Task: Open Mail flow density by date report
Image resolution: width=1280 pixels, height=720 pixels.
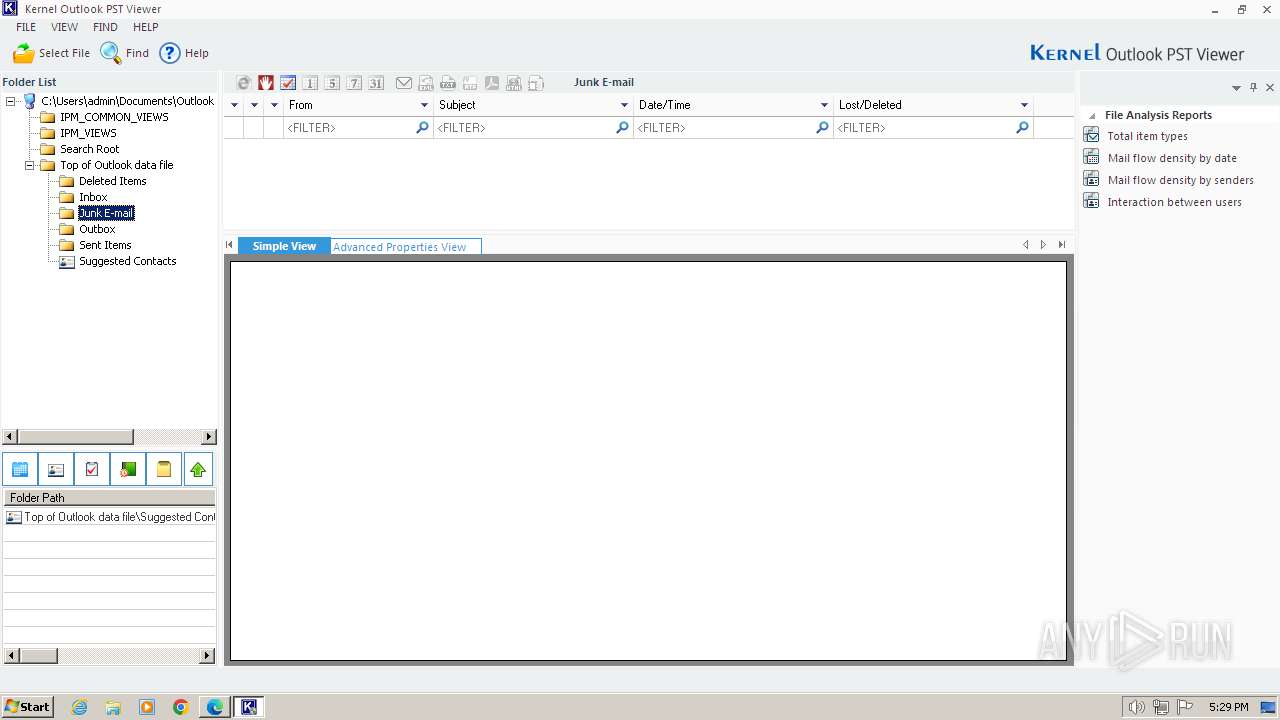Action: coord(1172,158)
